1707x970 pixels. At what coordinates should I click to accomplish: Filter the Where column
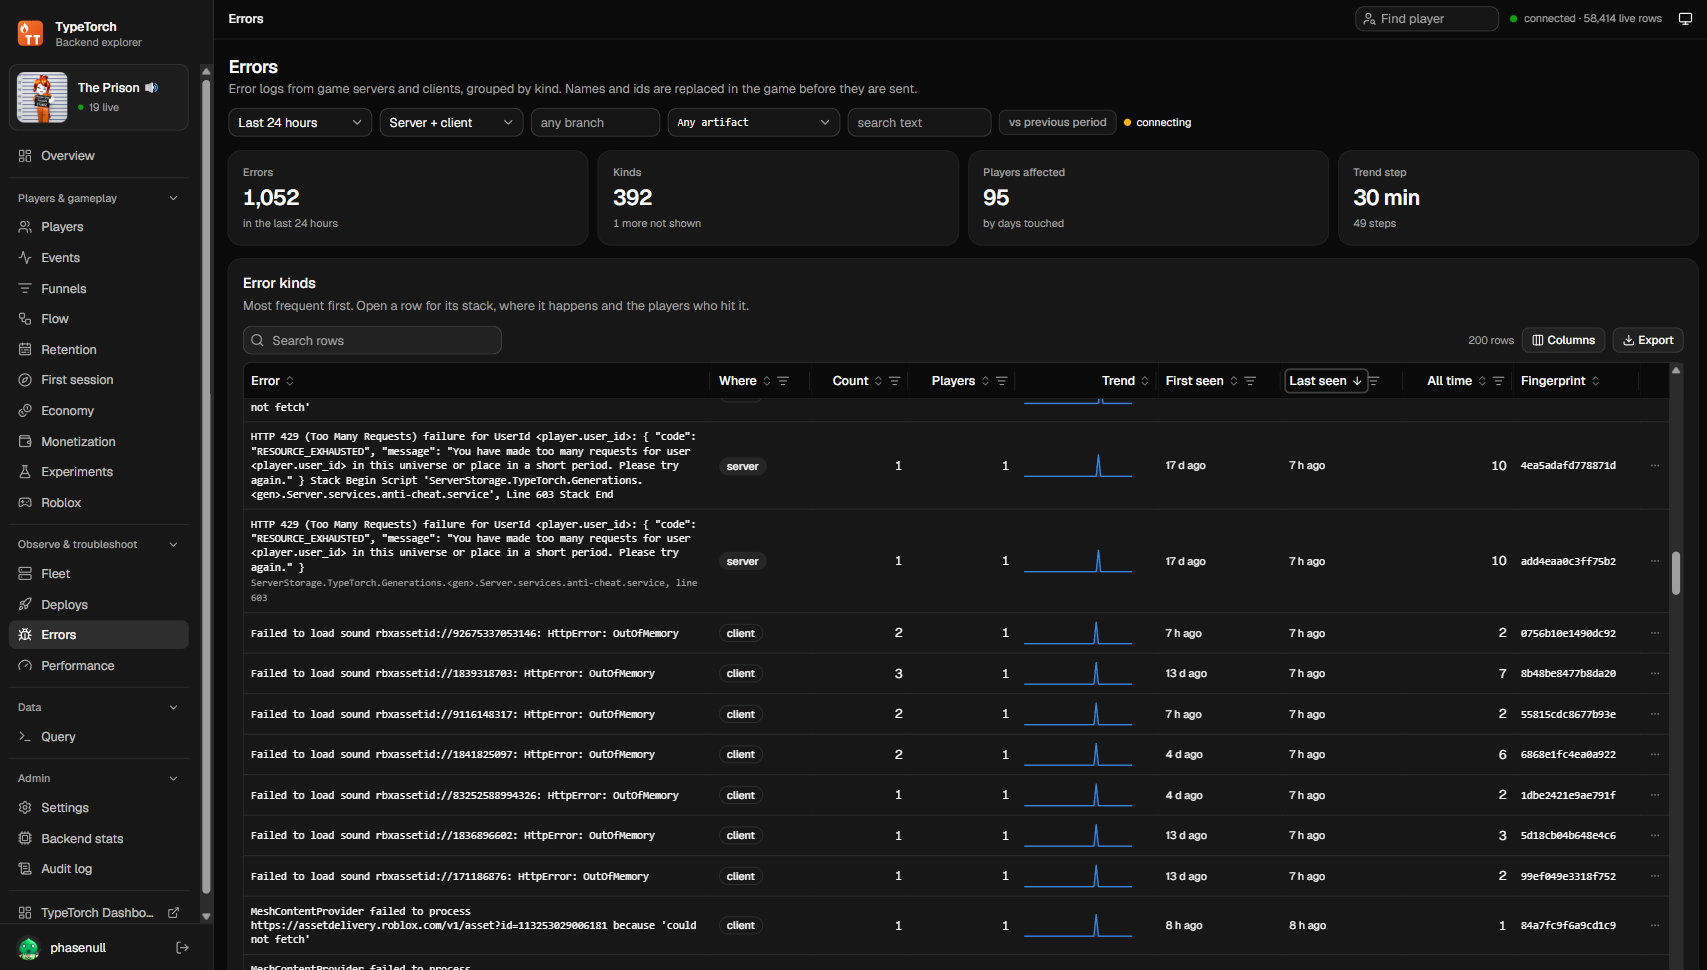coord(783,381)
